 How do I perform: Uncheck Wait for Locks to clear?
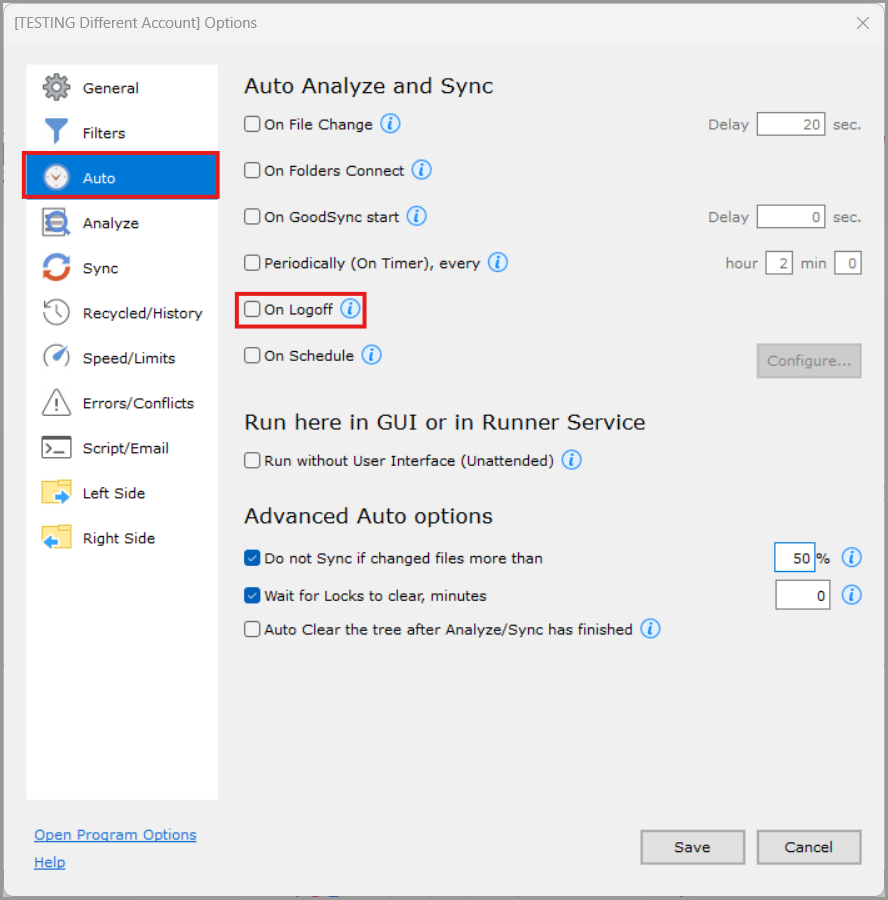(x=252, y=595)
